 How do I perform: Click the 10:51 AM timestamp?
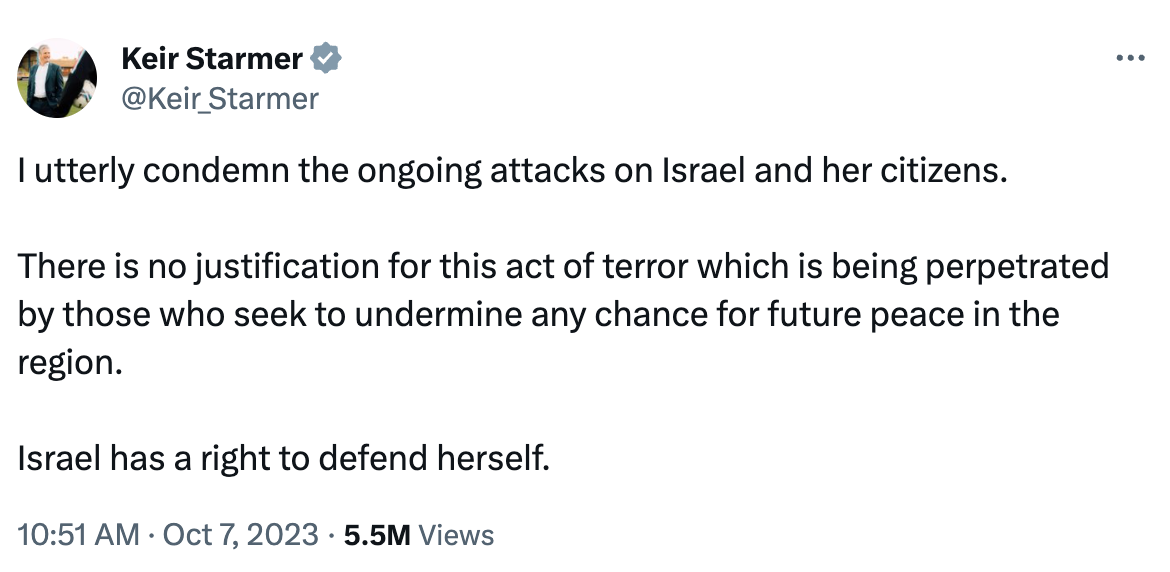tap(79, 535)
